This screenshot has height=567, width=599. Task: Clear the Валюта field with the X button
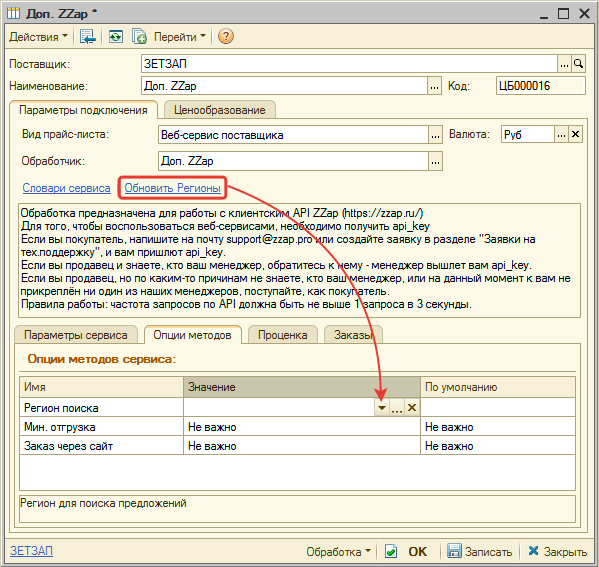[575, 134]
